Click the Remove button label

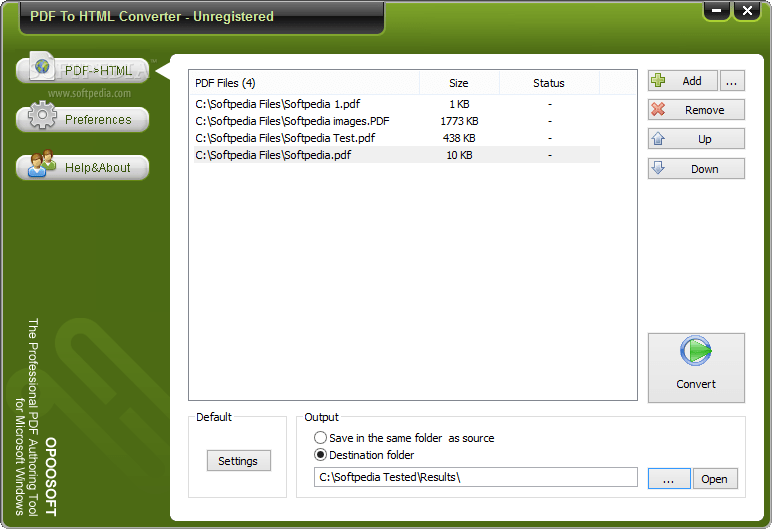pyautogui.click(x=704, y=110)
